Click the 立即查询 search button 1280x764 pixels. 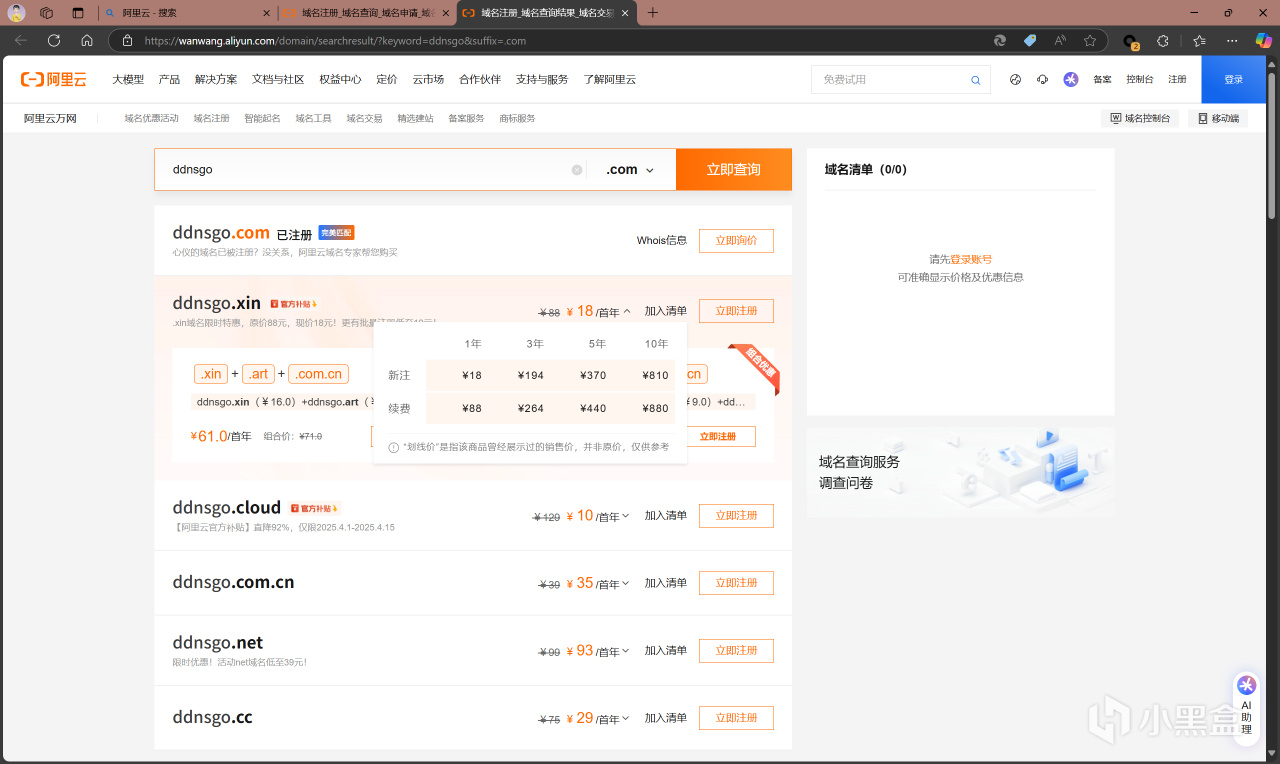(734, 170)
